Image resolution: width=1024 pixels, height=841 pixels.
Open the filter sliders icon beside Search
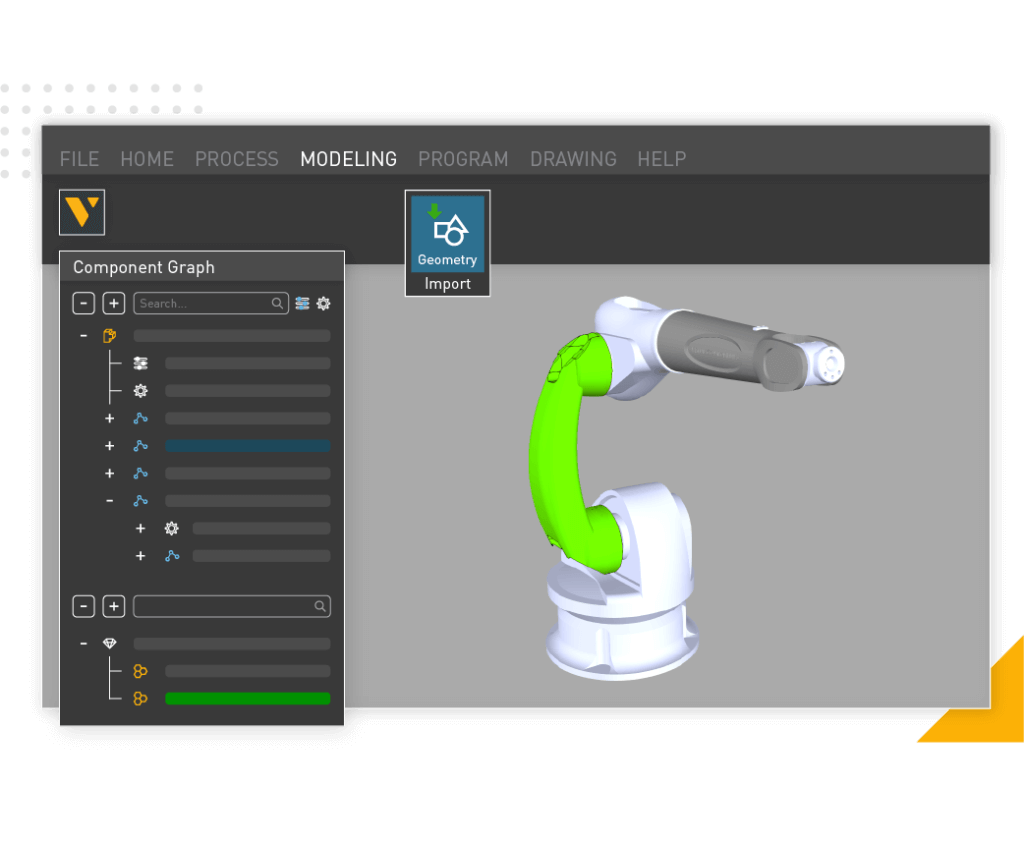[x=302, y=304]
